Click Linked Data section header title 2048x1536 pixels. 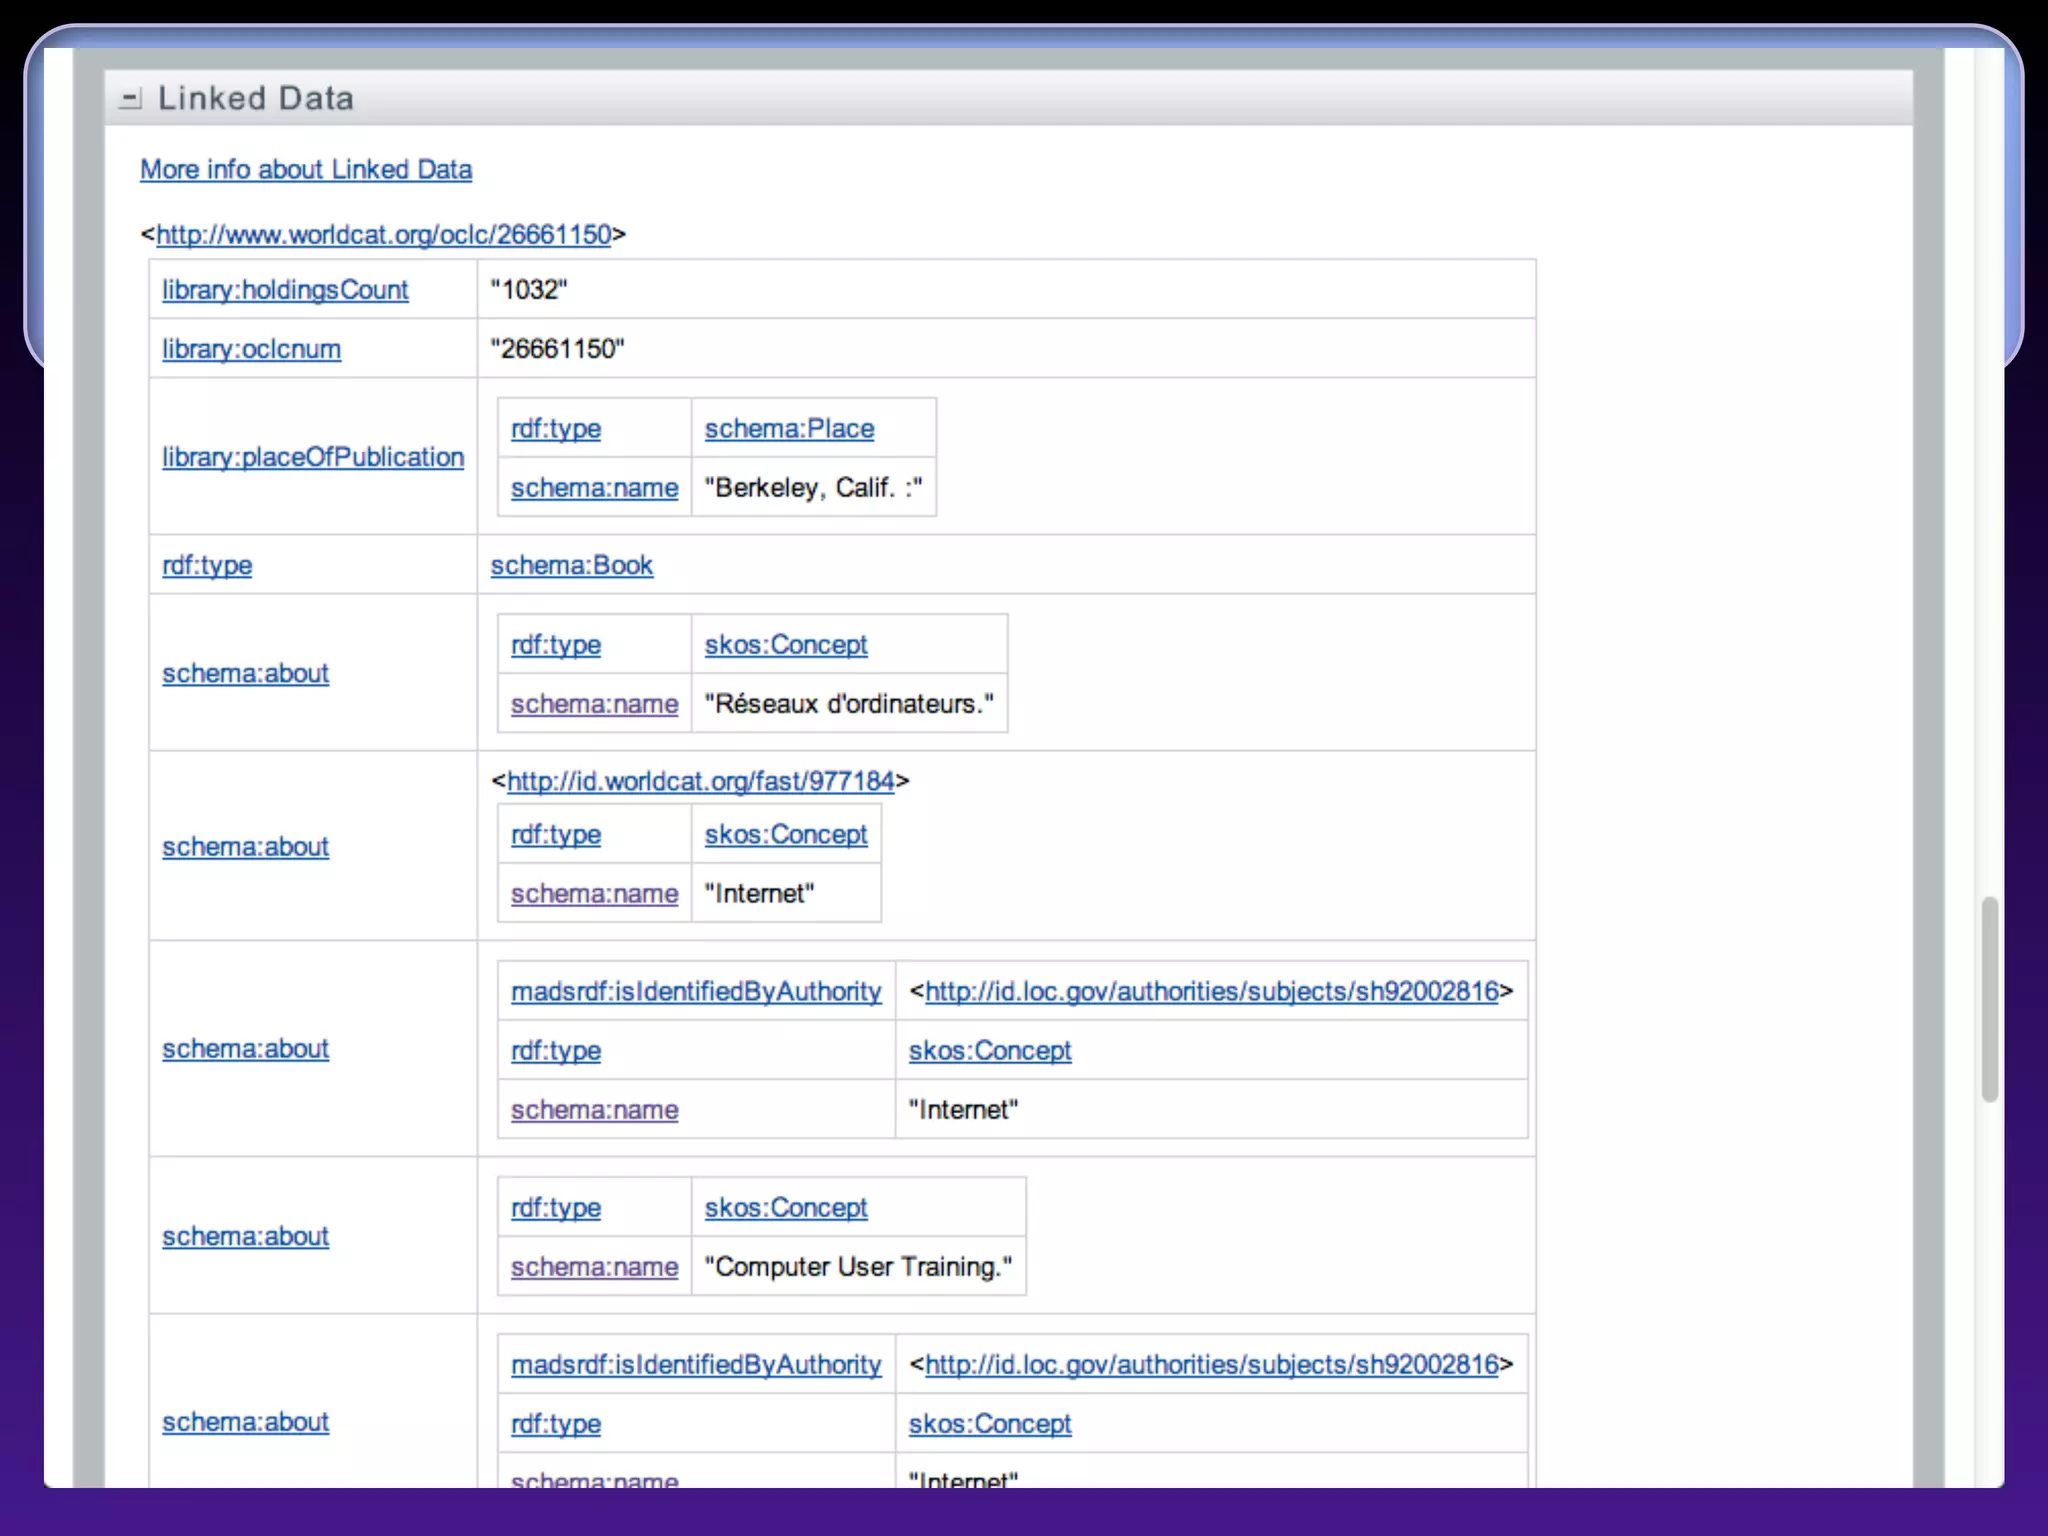click(256, 99)
